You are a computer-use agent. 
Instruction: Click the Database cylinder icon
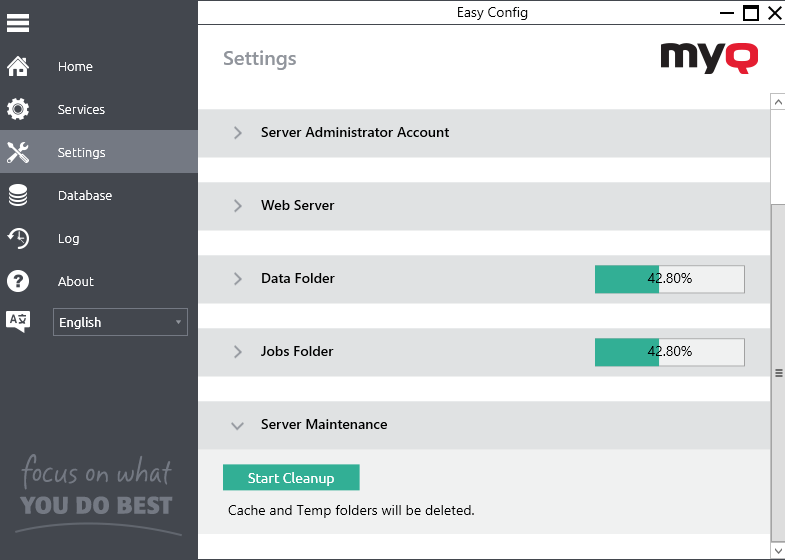(x=18, y=196)
